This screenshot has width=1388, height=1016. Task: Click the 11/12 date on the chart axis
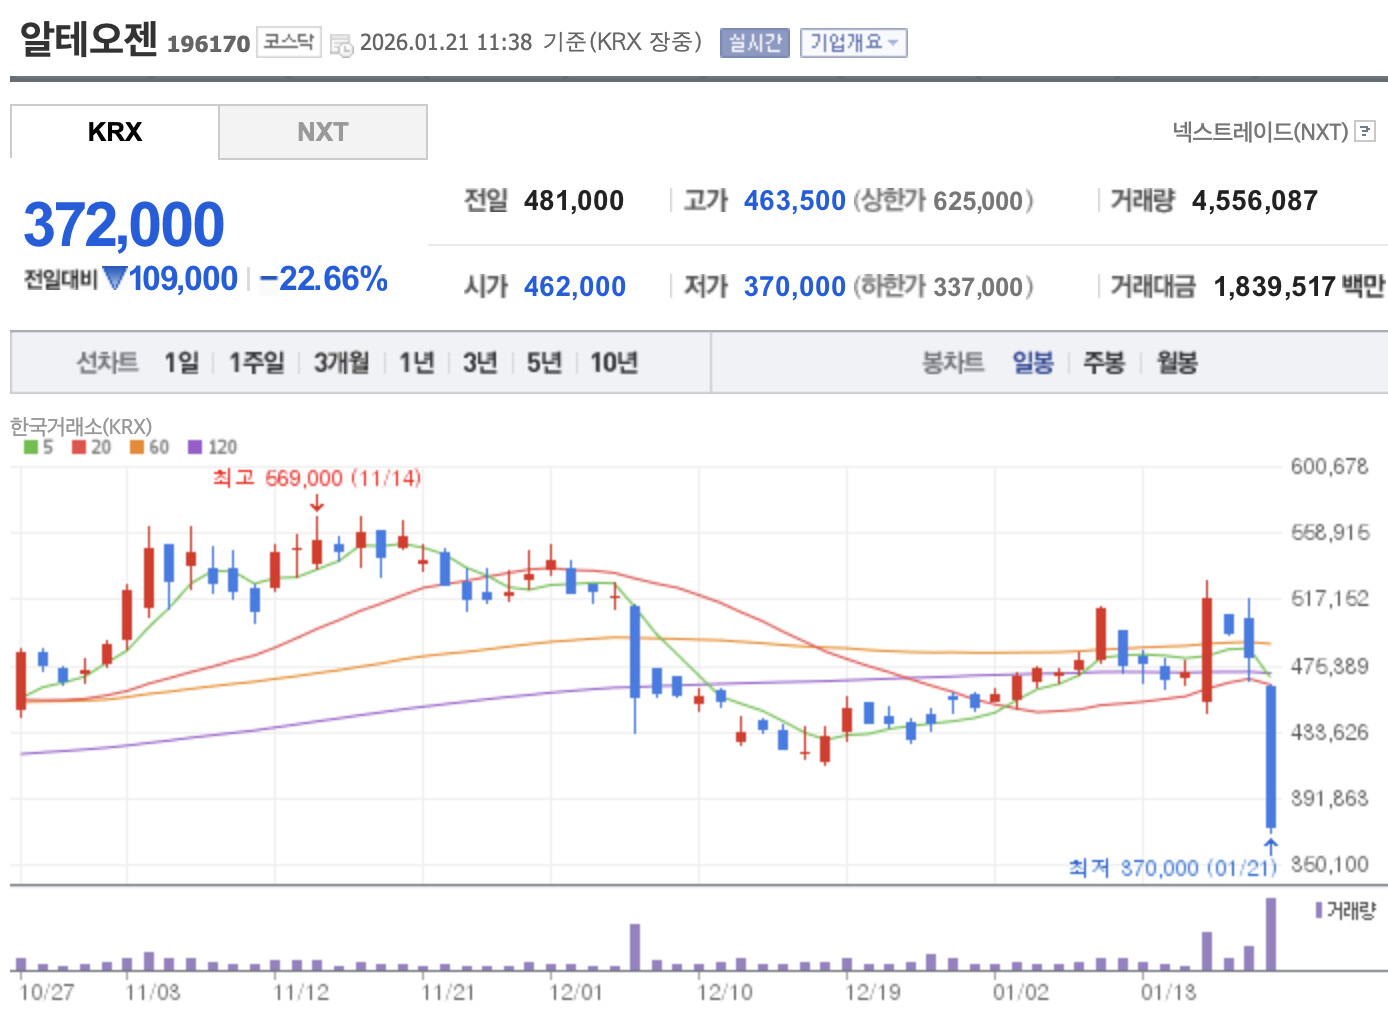click(x=301, y=992)
